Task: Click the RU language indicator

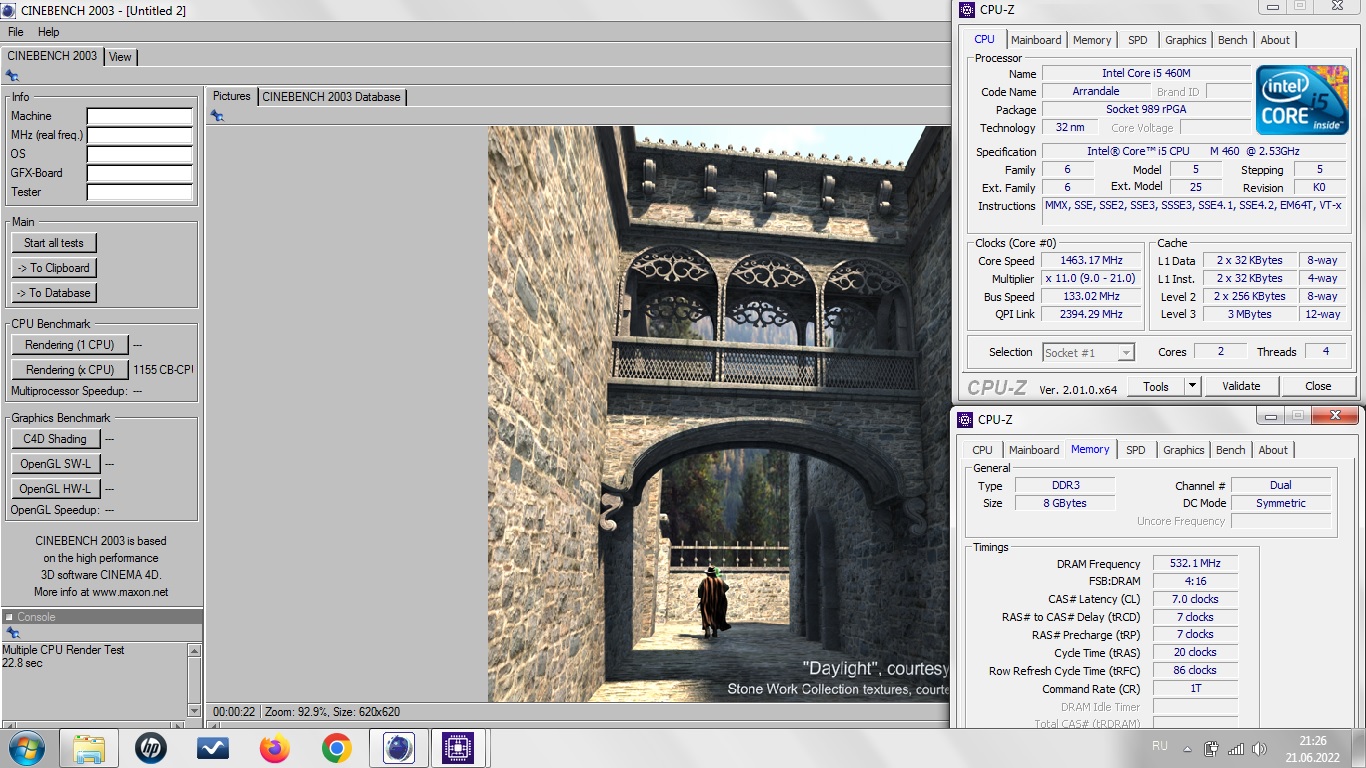Action: pyautogui.click(x=1160, y=746)
